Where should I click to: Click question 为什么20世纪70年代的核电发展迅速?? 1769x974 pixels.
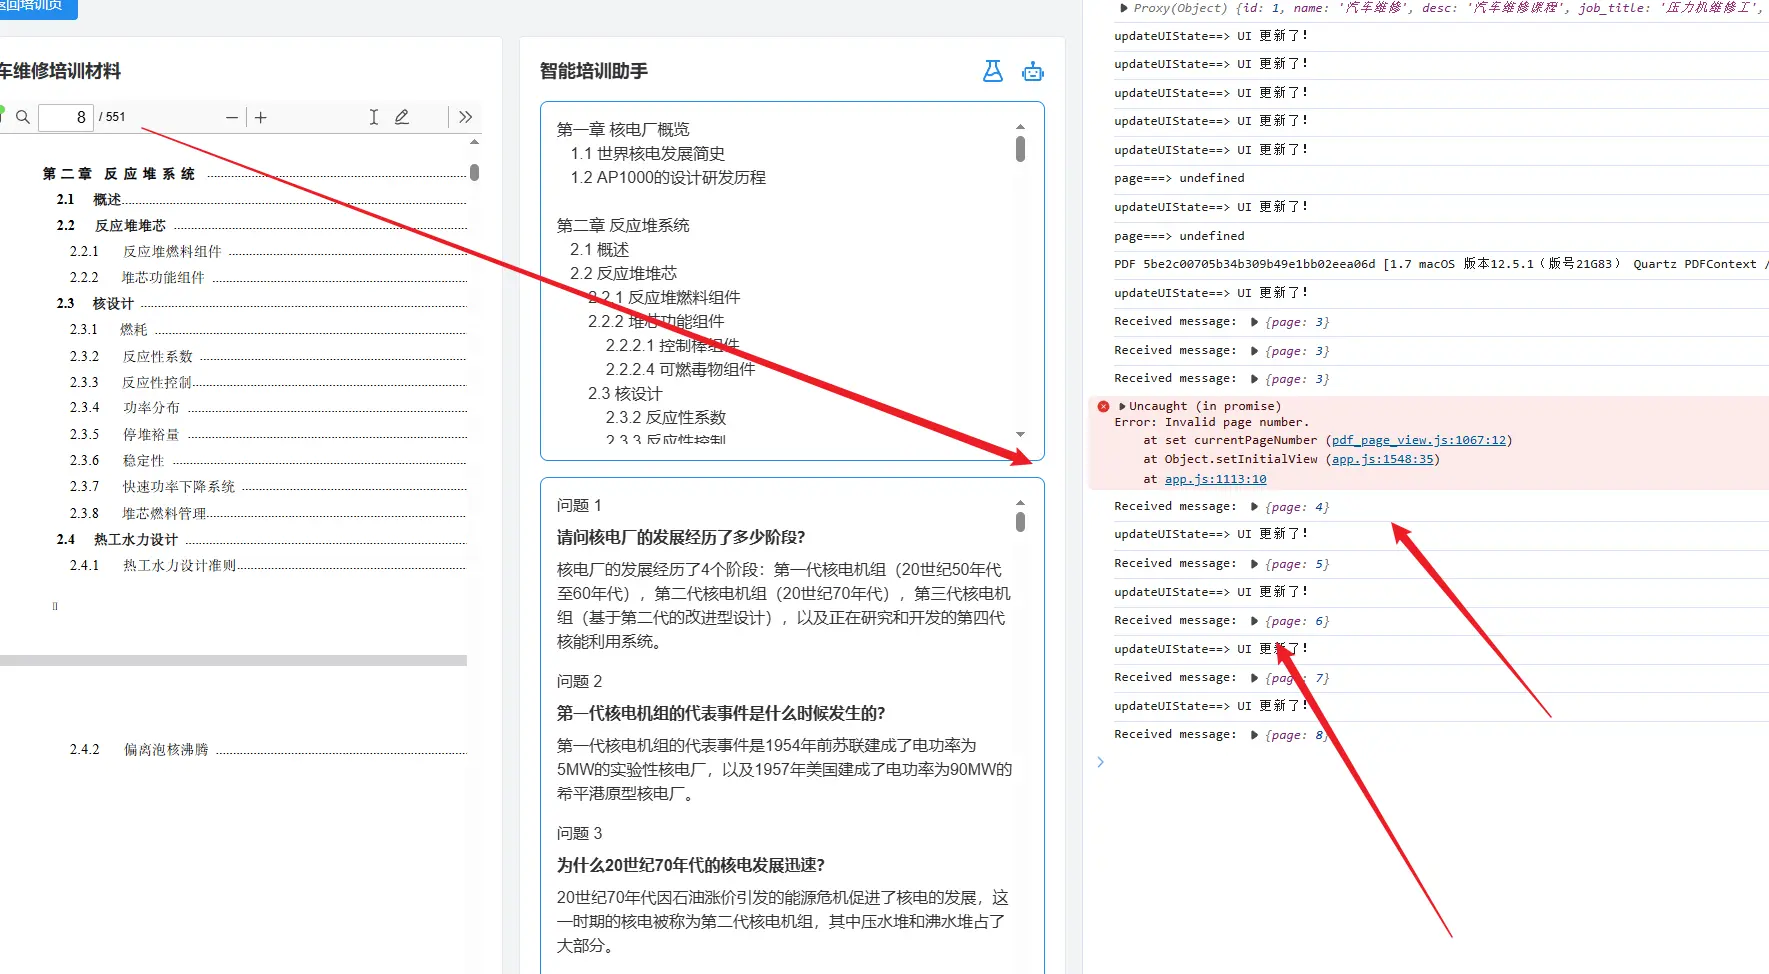[x=691, y=866]
